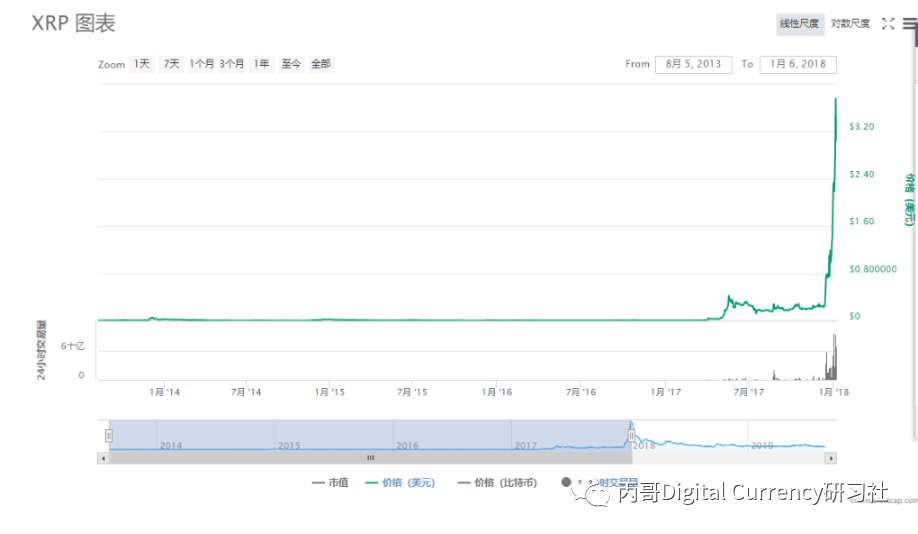Click the navigator right range handle
The height and width of the screenshot is (534, 918).
[632, 435]
